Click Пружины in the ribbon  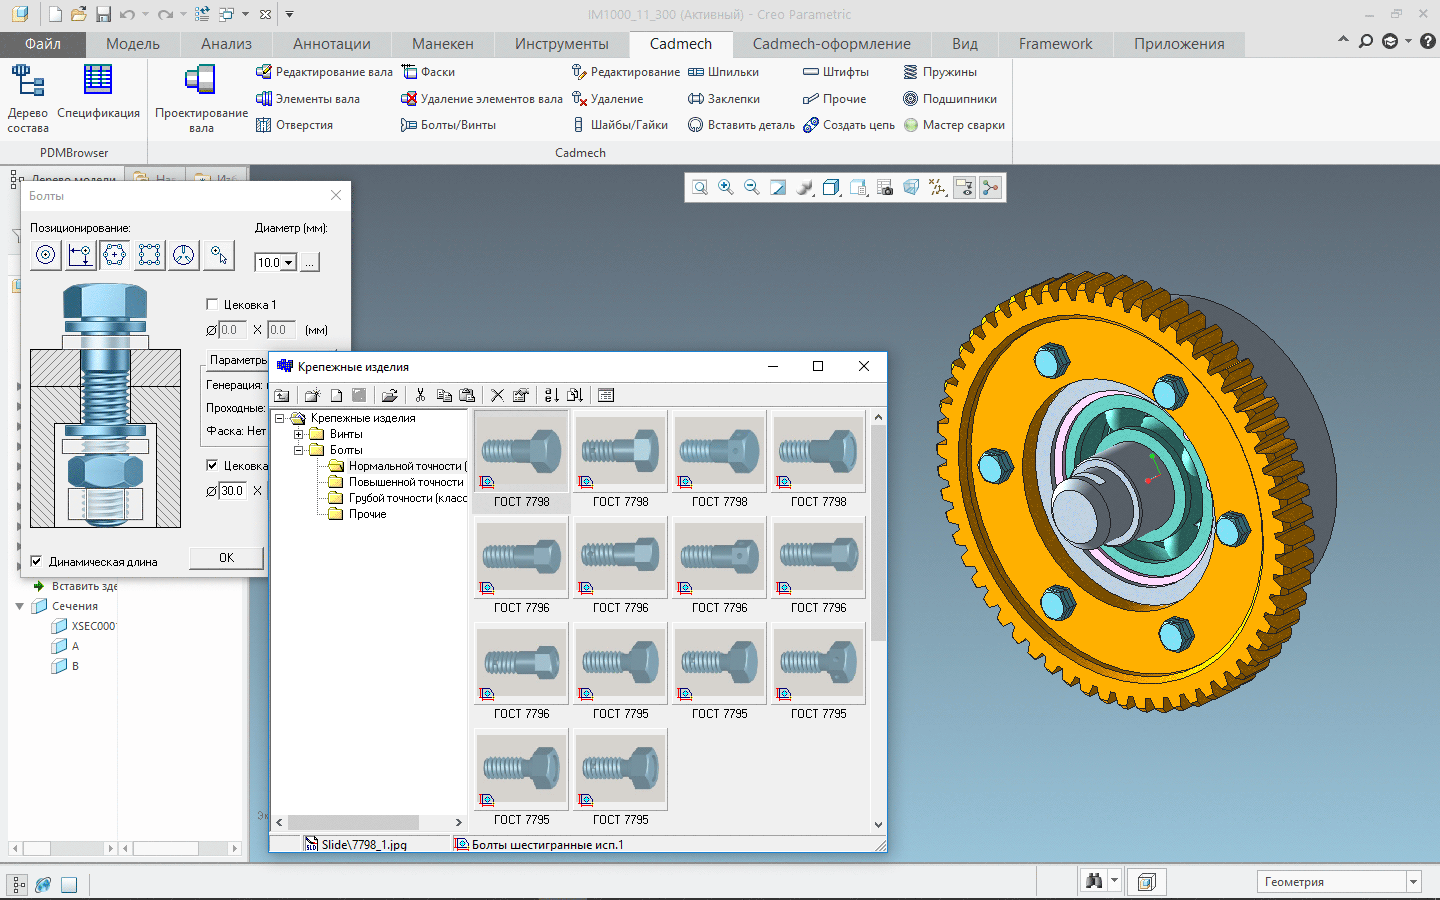[x=940, y=72]
